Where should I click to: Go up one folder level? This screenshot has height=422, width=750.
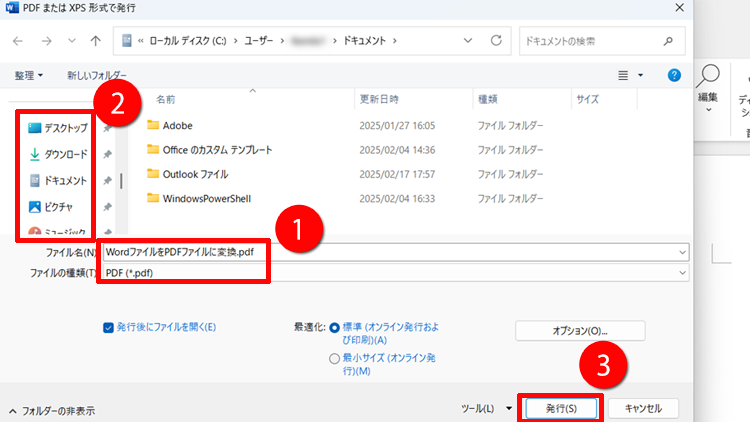pos(96,41)
